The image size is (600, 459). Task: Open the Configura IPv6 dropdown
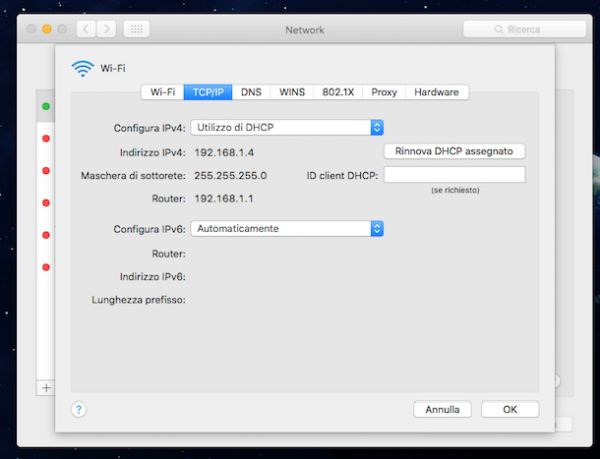[x=287, y=229]
